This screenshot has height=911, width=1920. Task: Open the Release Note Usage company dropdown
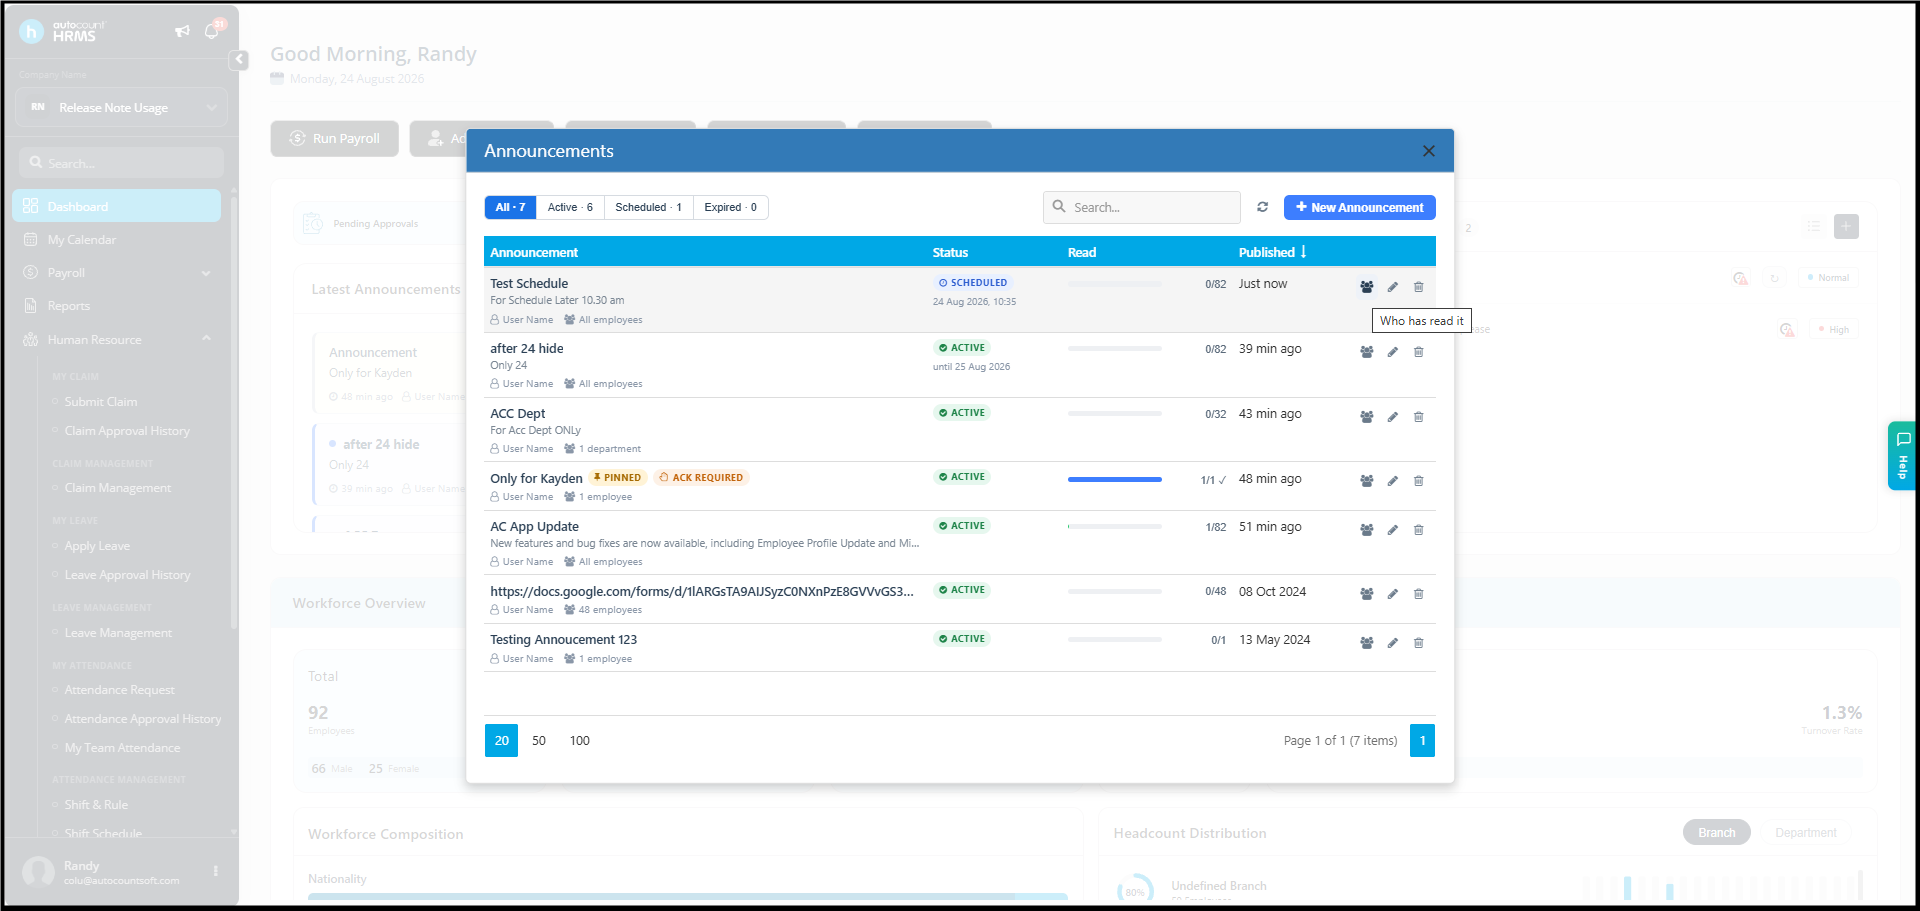pos(122,108)
